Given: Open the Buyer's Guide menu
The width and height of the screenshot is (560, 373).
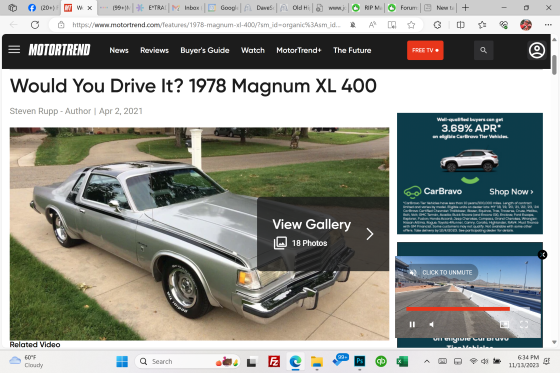Looking at the screenshot, I should pyautogui.click(x=205, y=50).
